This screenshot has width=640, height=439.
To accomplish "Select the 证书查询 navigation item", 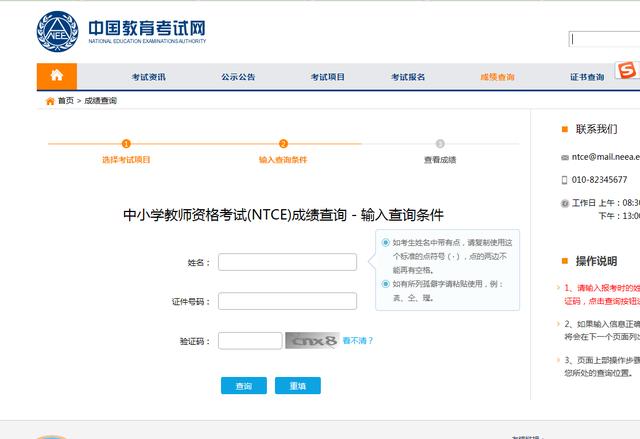I will (587, 77).
